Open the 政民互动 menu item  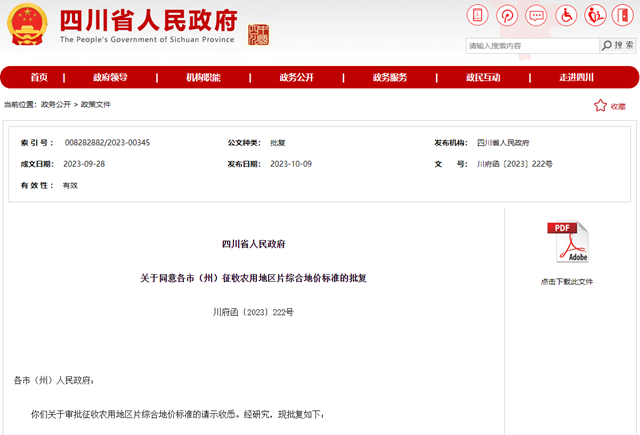click(483, 77)
